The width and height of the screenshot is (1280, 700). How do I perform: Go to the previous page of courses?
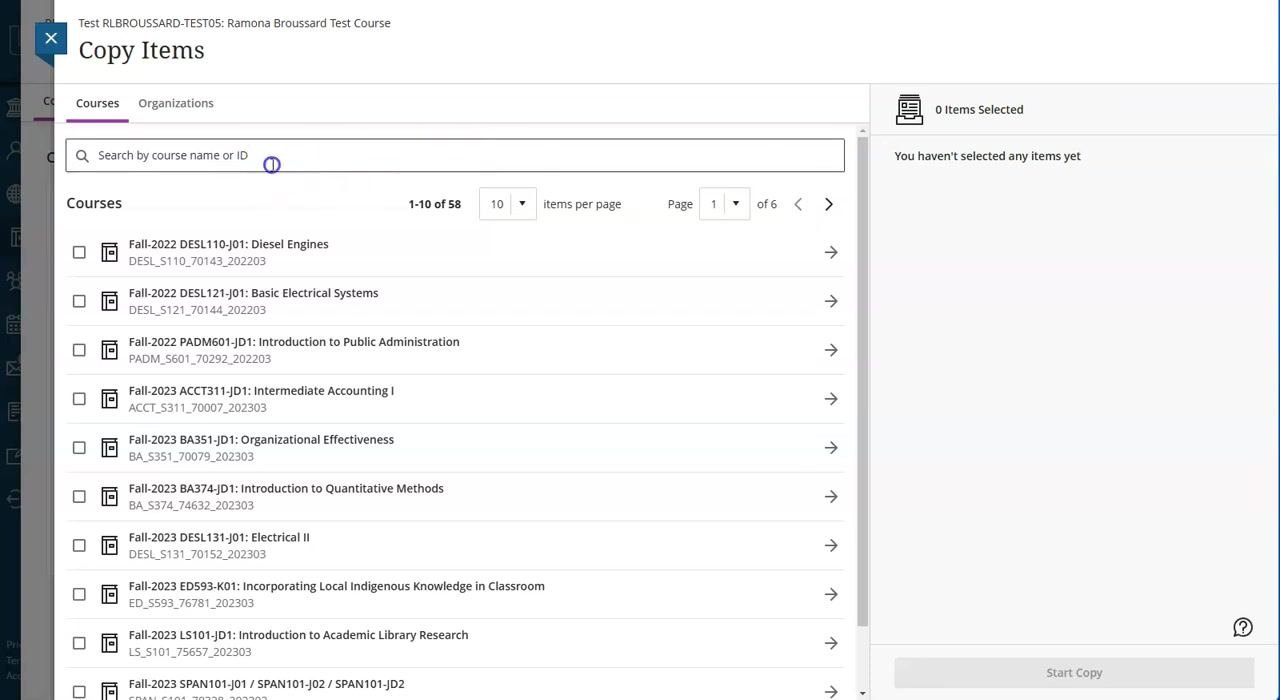pos(798,204)
